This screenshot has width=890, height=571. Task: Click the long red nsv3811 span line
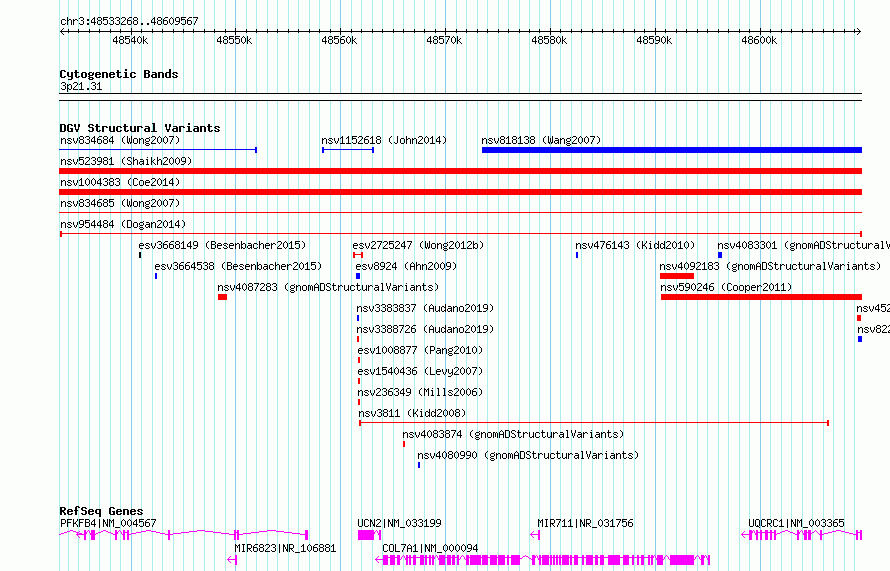[x=594, y=423]
